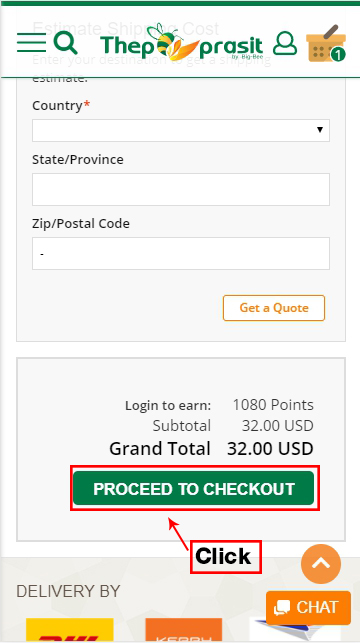The width and height of the screenshot is (360, 643).
Task: Focus the State/Province field
Action: [181, 189]
